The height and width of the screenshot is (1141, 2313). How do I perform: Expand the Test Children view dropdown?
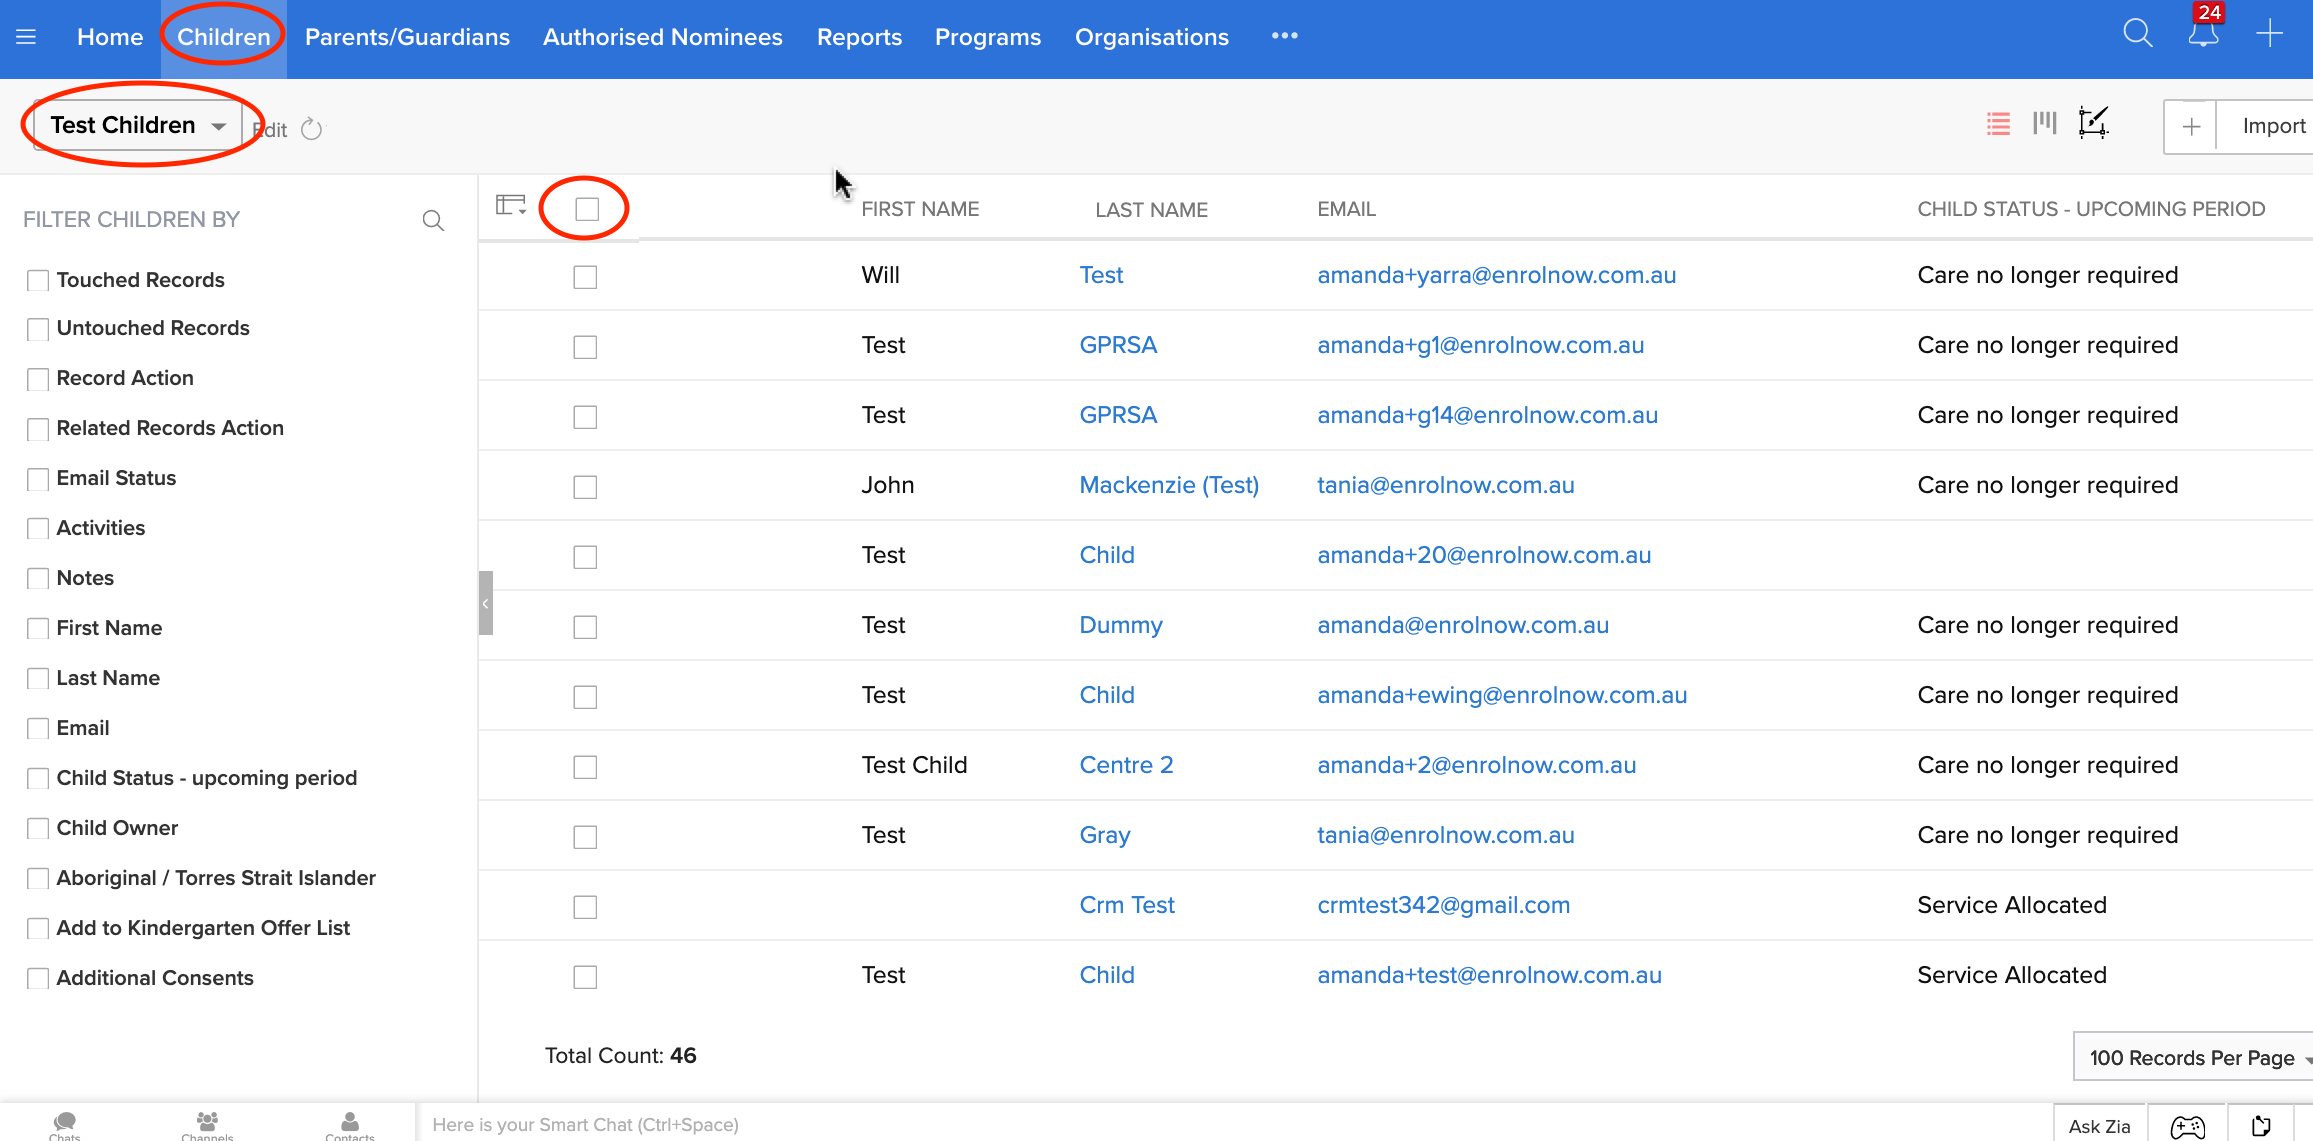click(x=218, y=126)
